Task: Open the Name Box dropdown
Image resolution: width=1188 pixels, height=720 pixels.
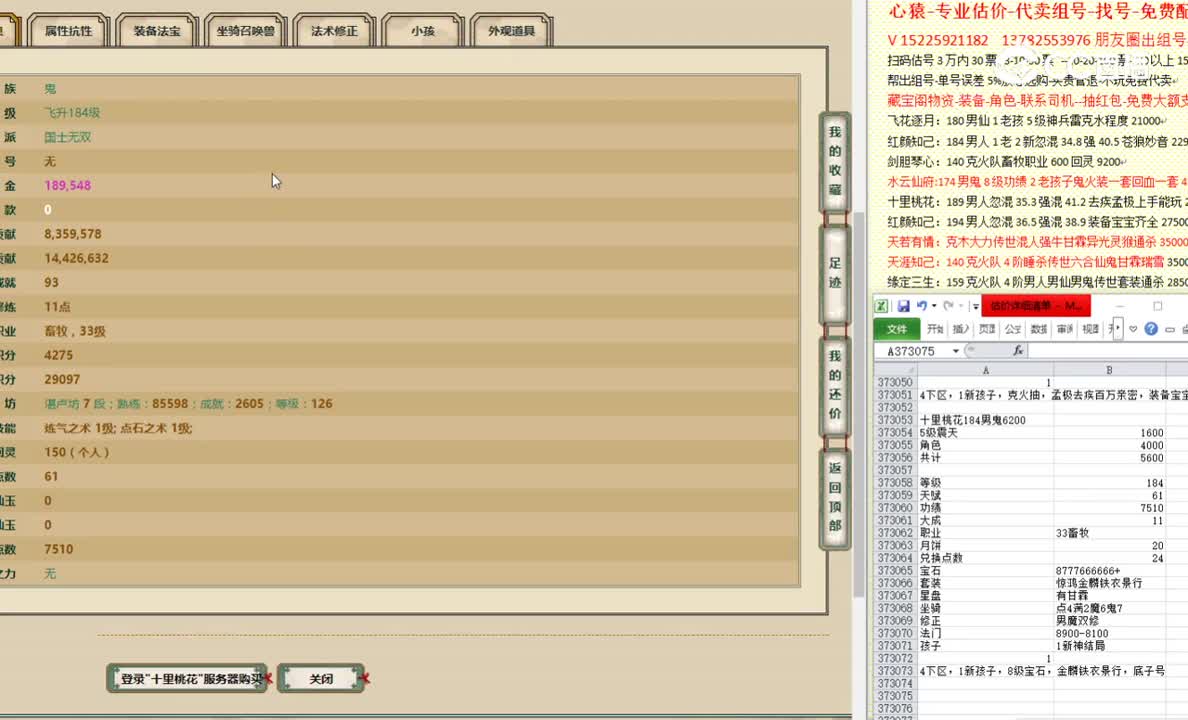Action: [955, 350]
